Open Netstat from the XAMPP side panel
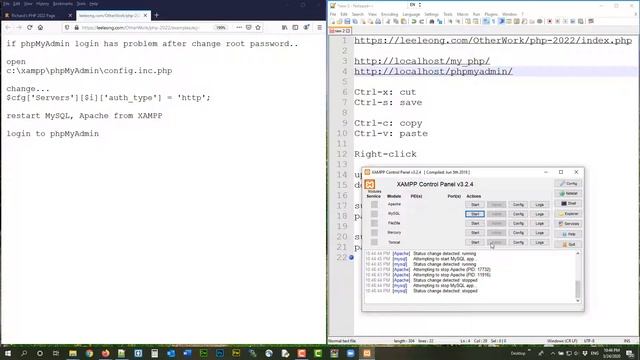Screen dimensions: 640x360 (x=568, y=193)
